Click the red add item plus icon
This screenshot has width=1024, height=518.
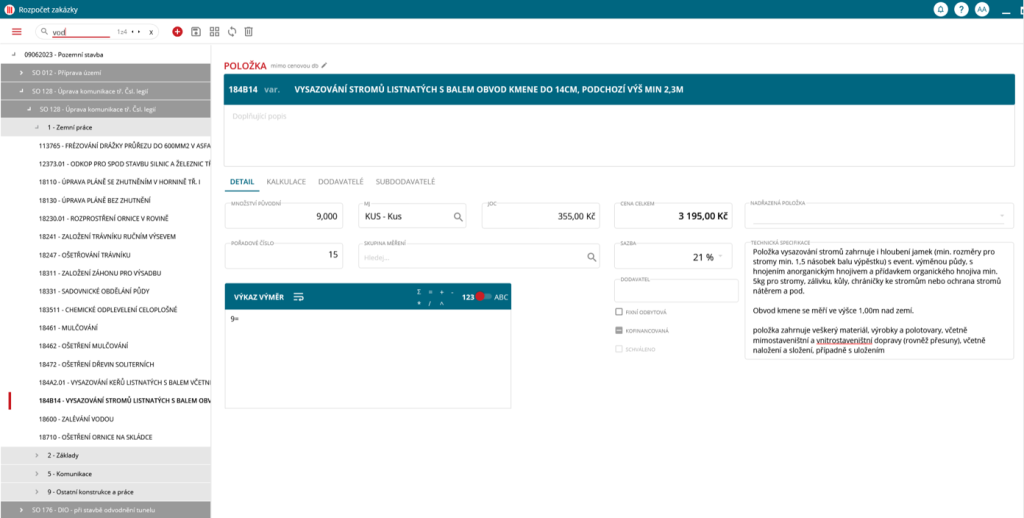coord(177,32)
